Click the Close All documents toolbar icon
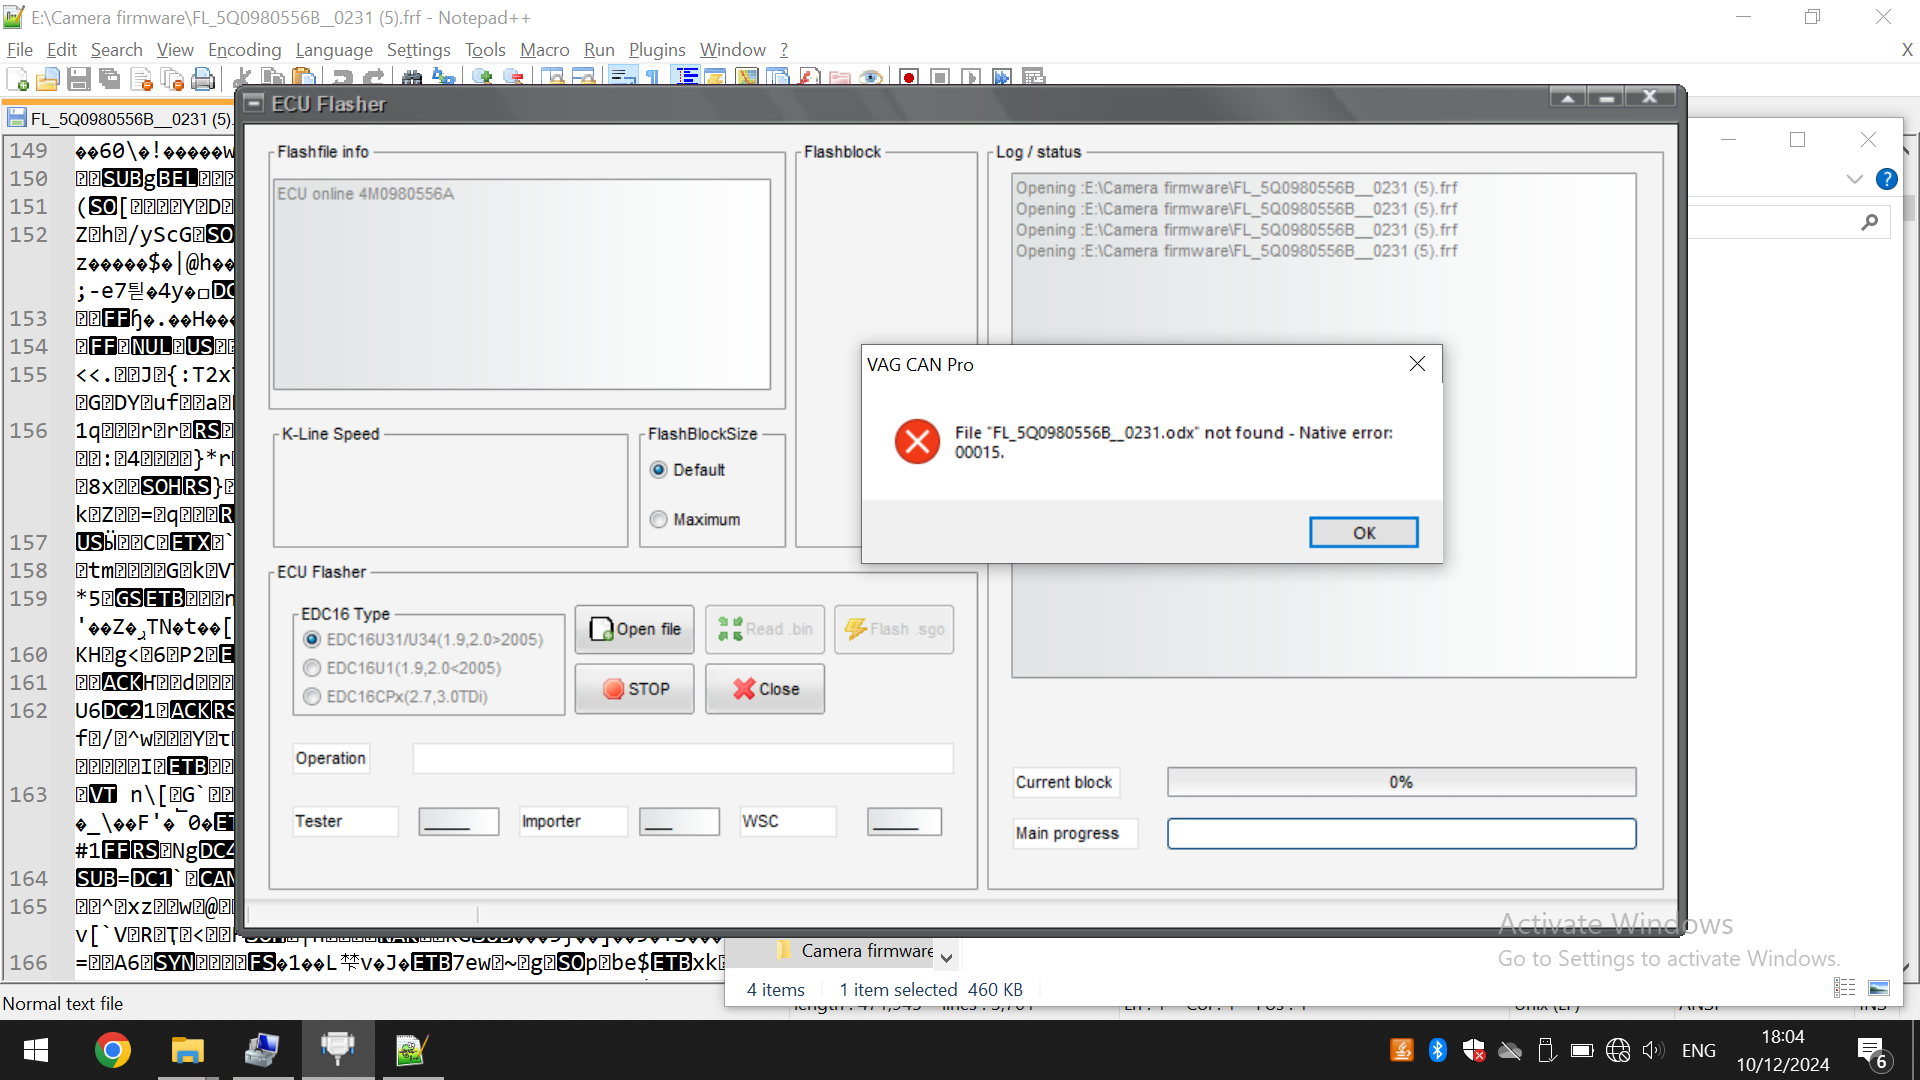Image resolution: width=1920 pixels, height=1080 pixels. [x=172, y=78]
